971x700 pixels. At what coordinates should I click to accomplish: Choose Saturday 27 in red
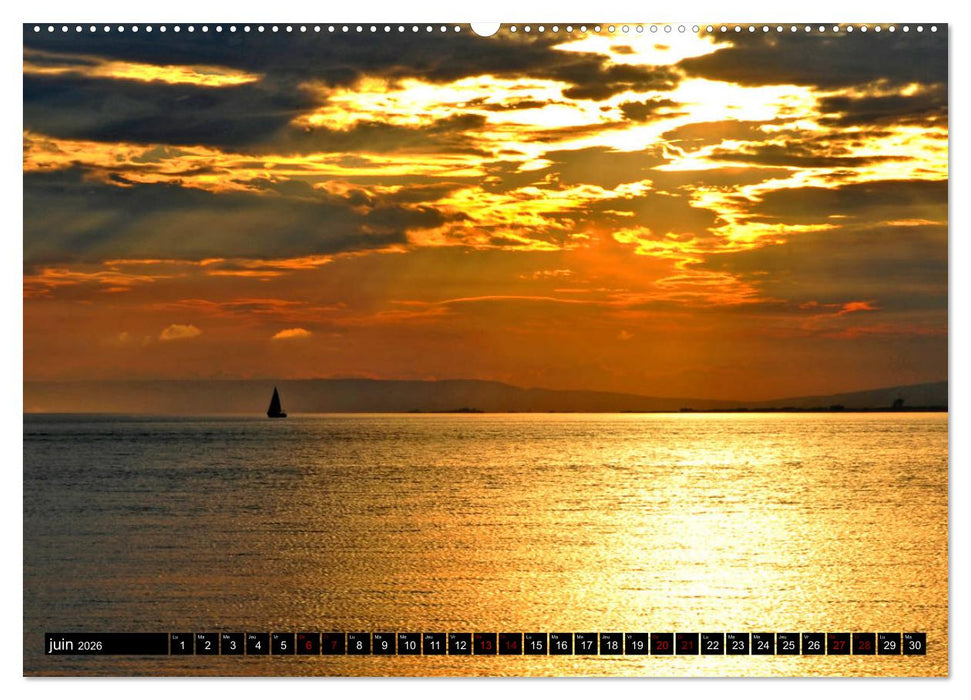(838, 645)
